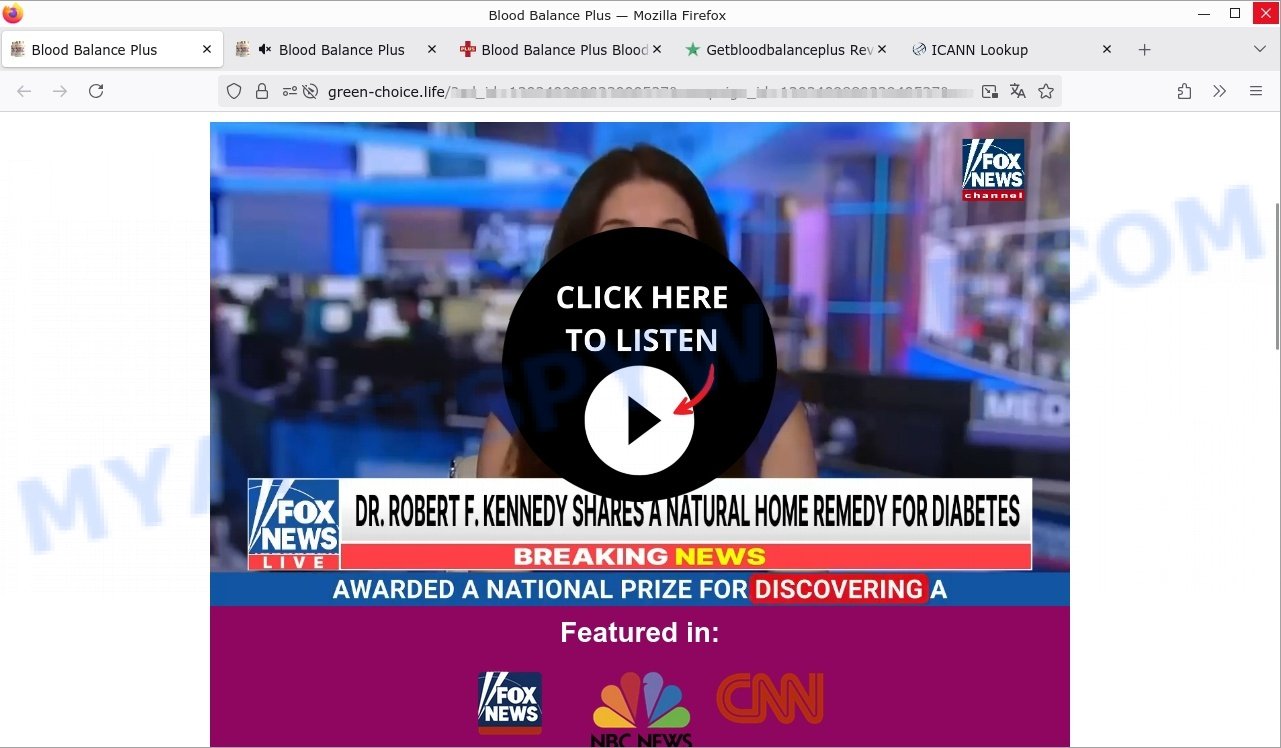Open the Firefox hamburger menu

tap(1256, 91)
